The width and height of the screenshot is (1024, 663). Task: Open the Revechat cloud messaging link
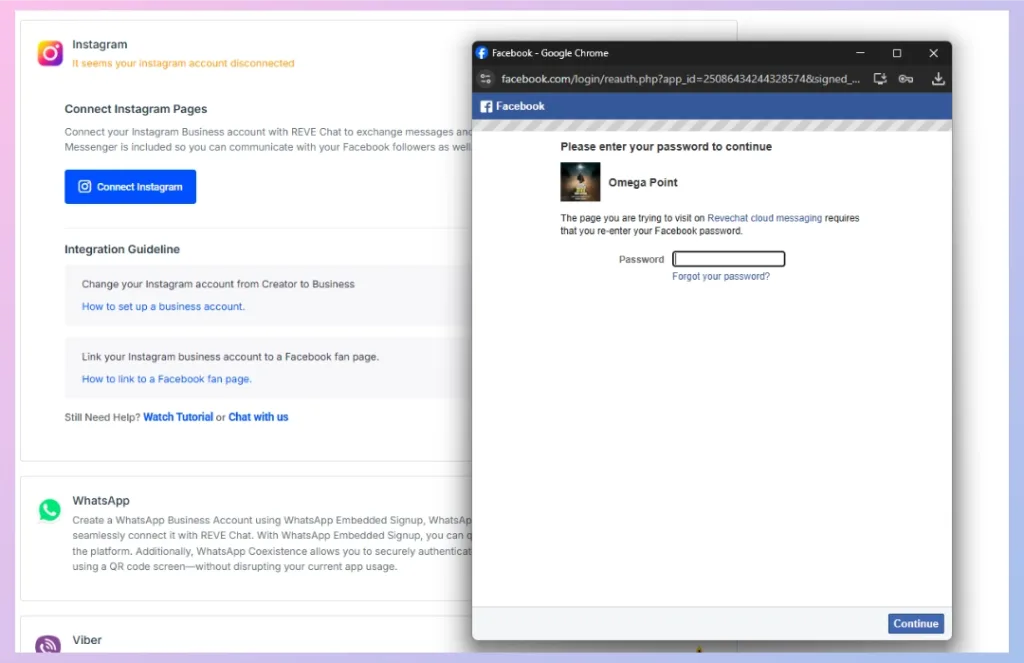click(764, 218)
